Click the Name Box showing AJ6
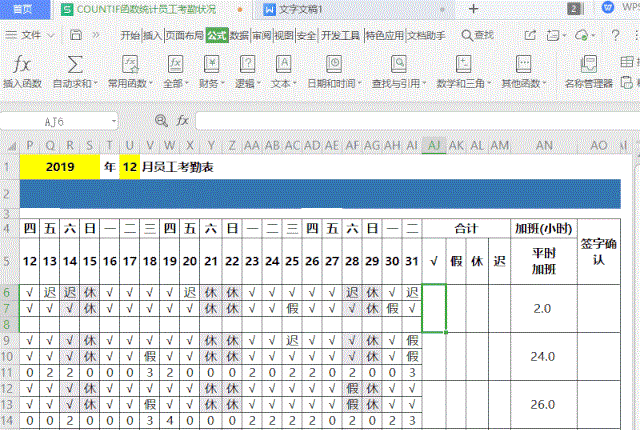This screenshot has width=640, height=430. (54, 121)
